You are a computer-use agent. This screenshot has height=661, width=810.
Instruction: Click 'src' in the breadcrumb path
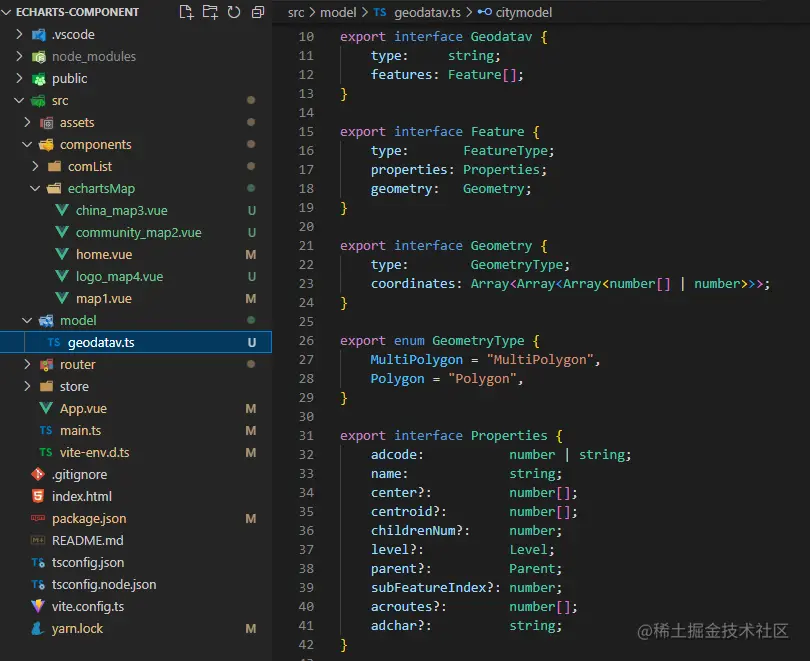pos(296,12)
